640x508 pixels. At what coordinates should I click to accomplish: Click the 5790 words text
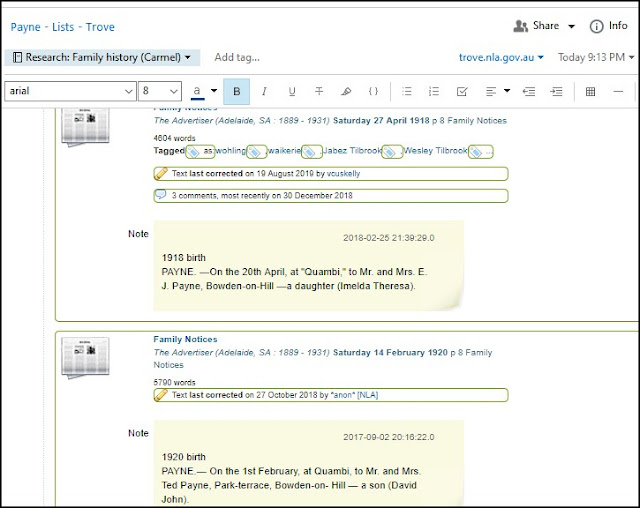(x=174, y=382)
